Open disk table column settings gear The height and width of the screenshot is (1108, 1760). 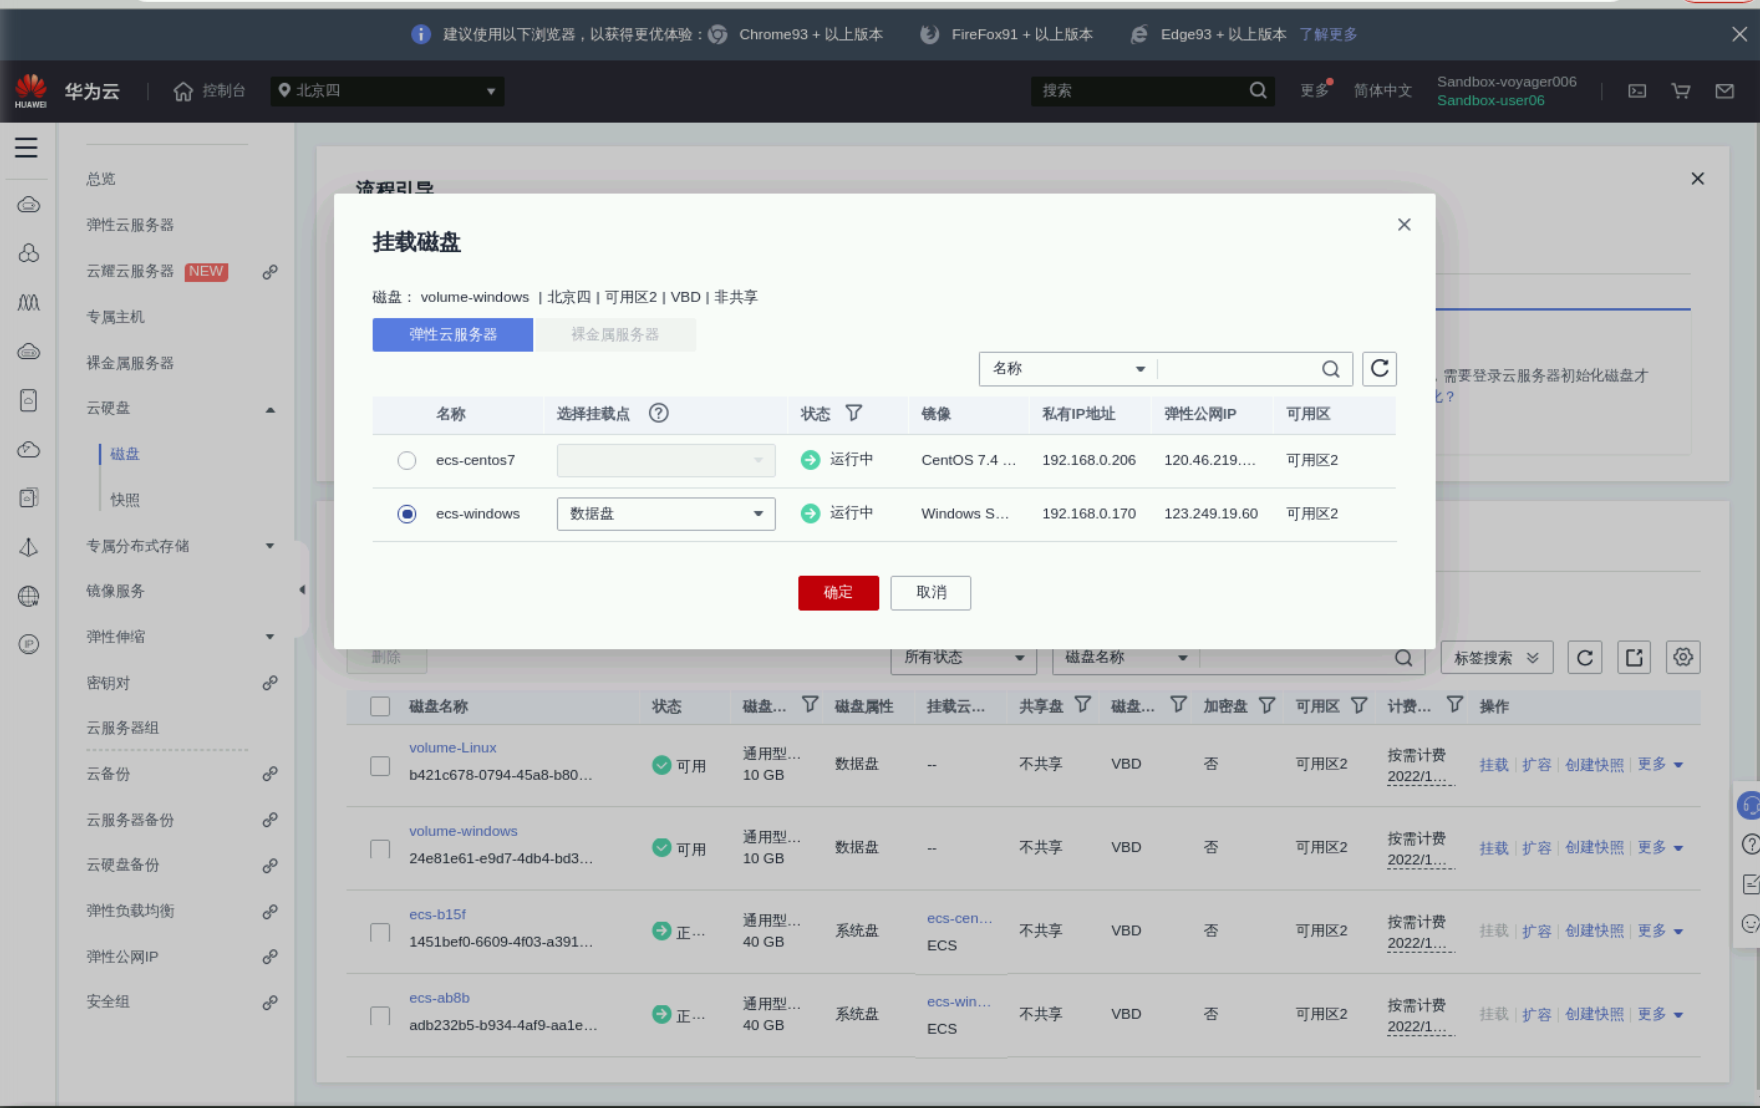[x=1683, y=657]
